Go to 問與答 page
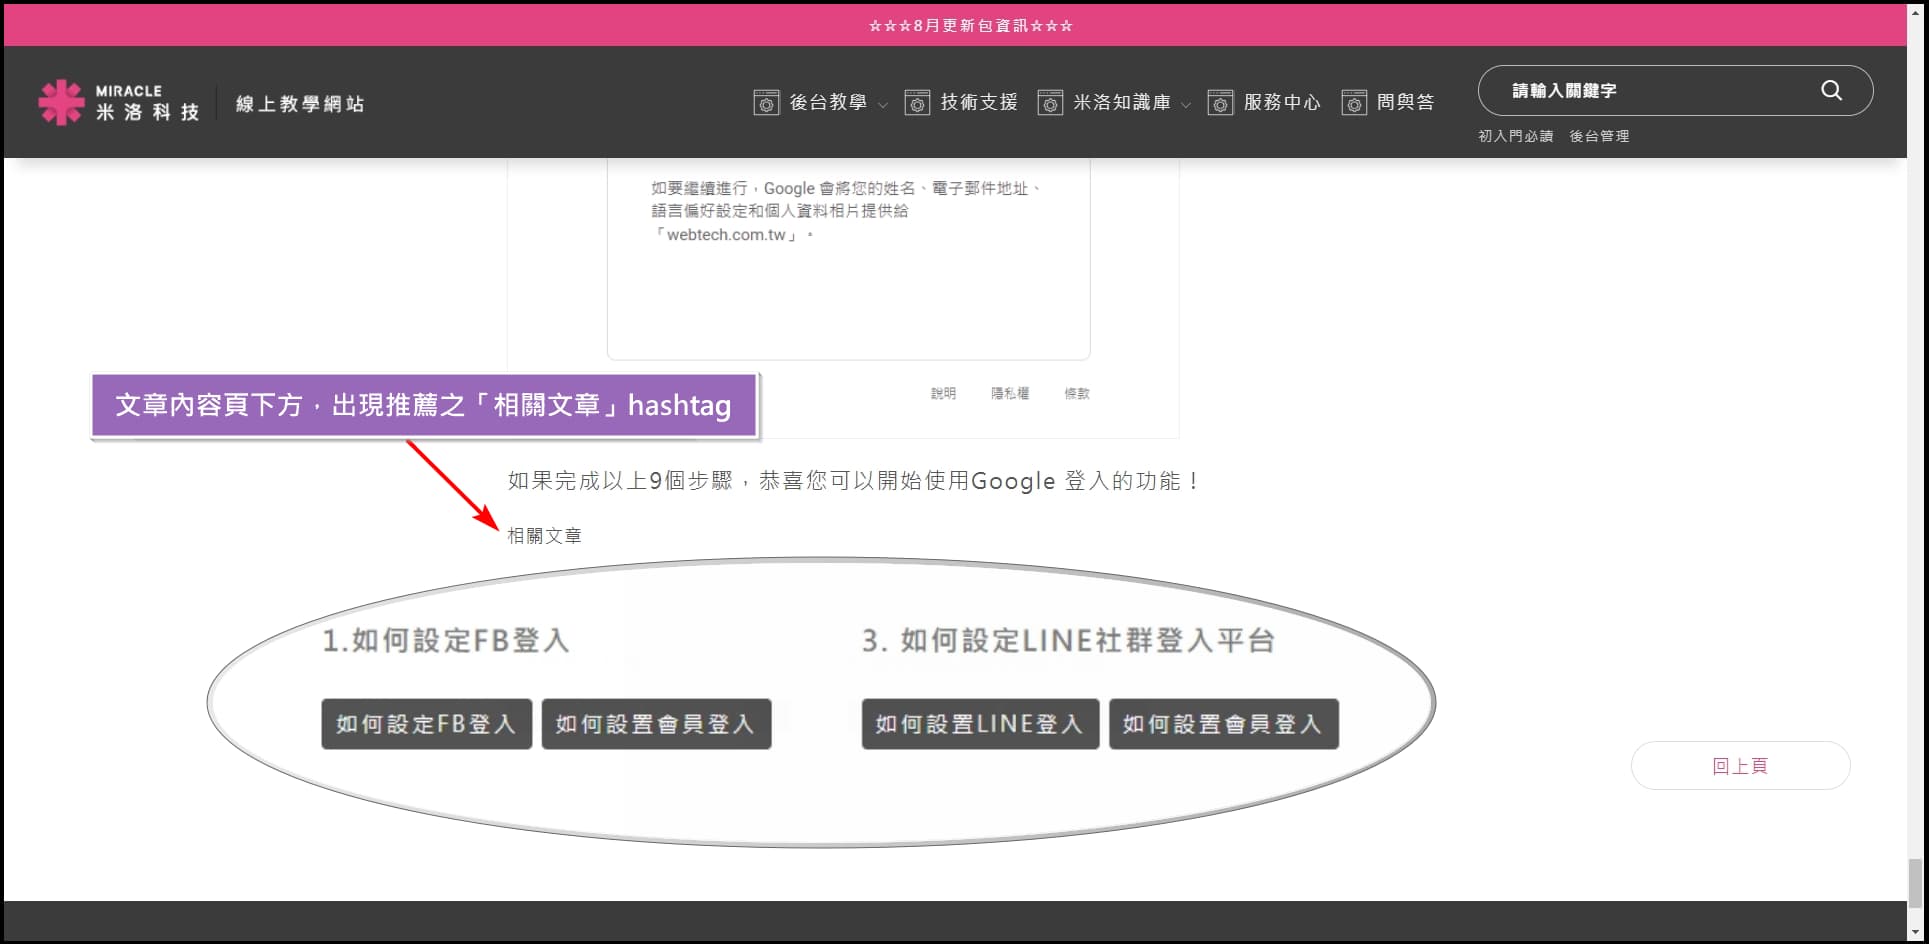Viewport: 1929px width, 944px height. coord(1405,102)
